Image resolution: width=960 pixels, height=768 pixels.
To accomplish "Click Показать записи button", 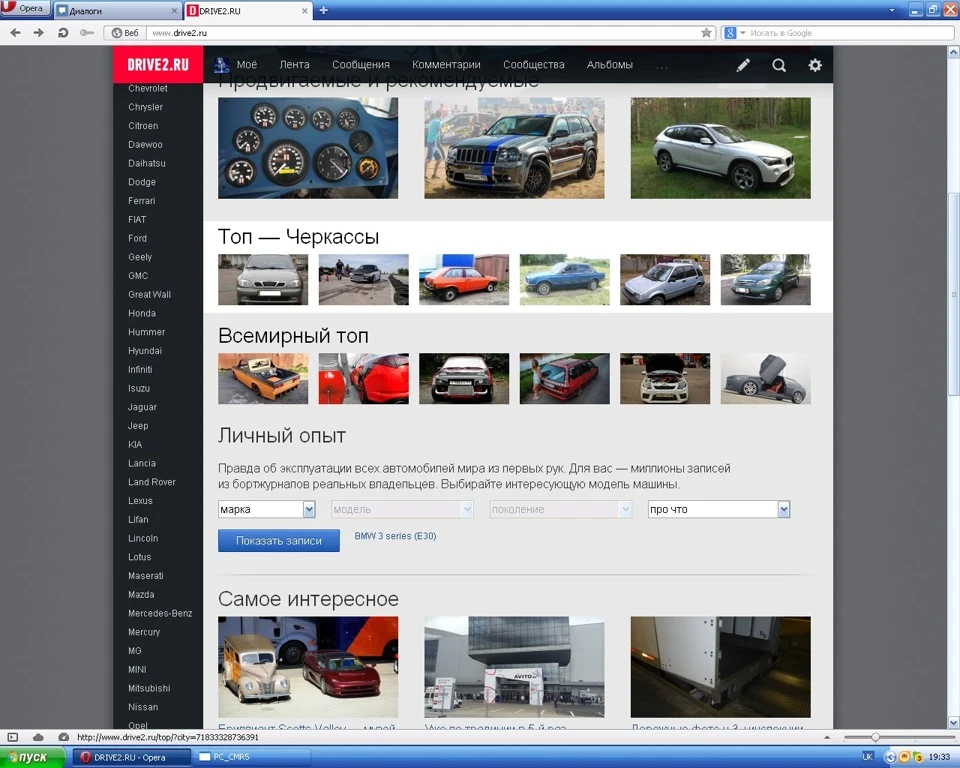I will click(279, 541).
